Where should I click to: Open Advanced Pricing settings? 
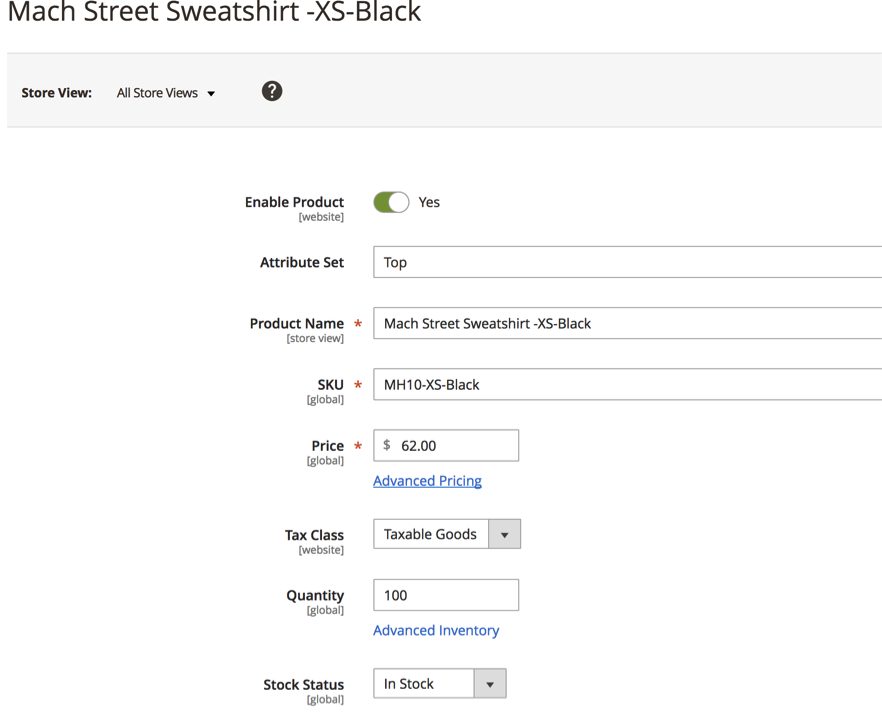tap(427, 480)
